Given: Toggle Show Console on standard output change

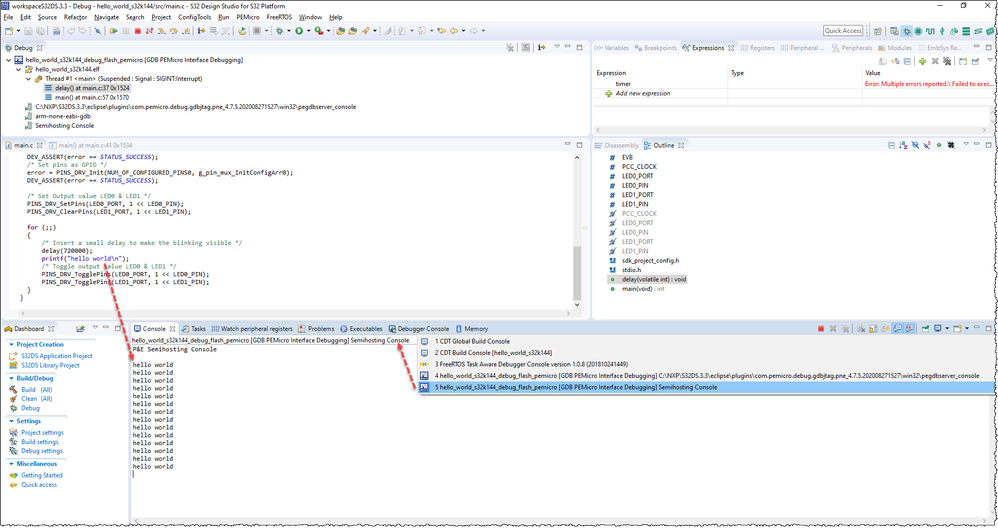Looking at the screenshot, I should click(x=897, y=329).
